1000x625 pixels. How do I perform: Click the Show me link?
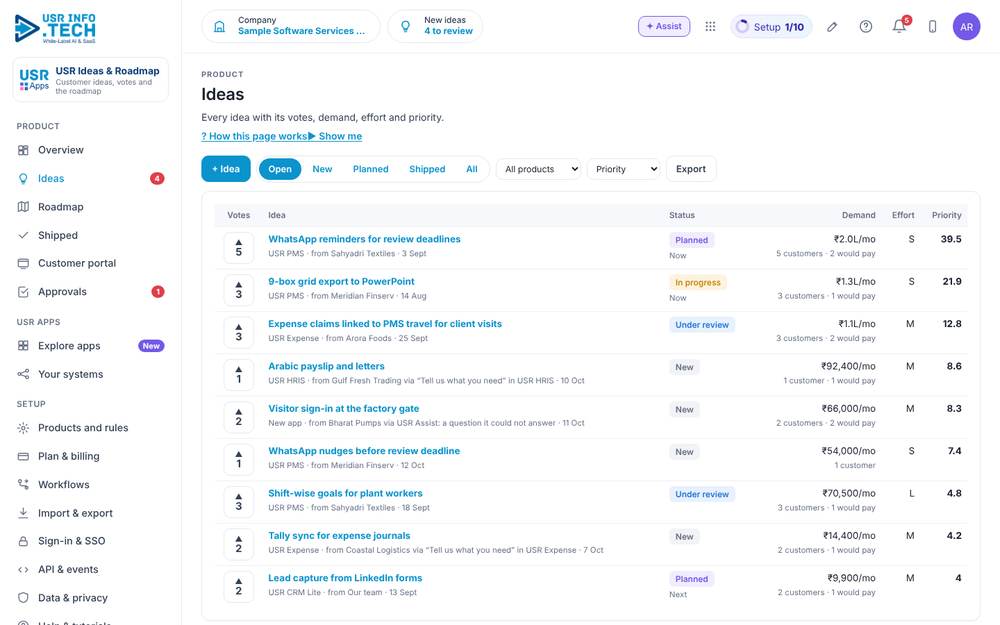(335, 136)
